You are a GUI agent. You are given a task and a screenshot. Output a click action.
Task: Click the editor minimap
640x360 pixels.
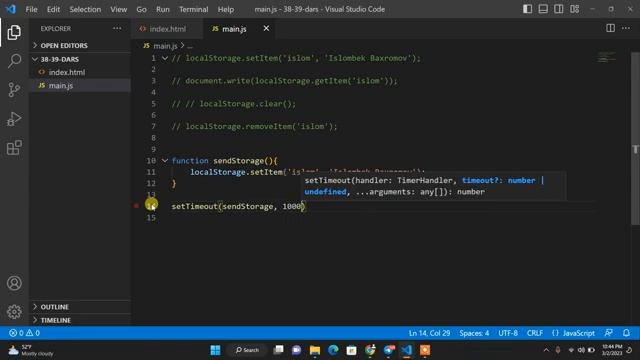[x=607, y=57]
